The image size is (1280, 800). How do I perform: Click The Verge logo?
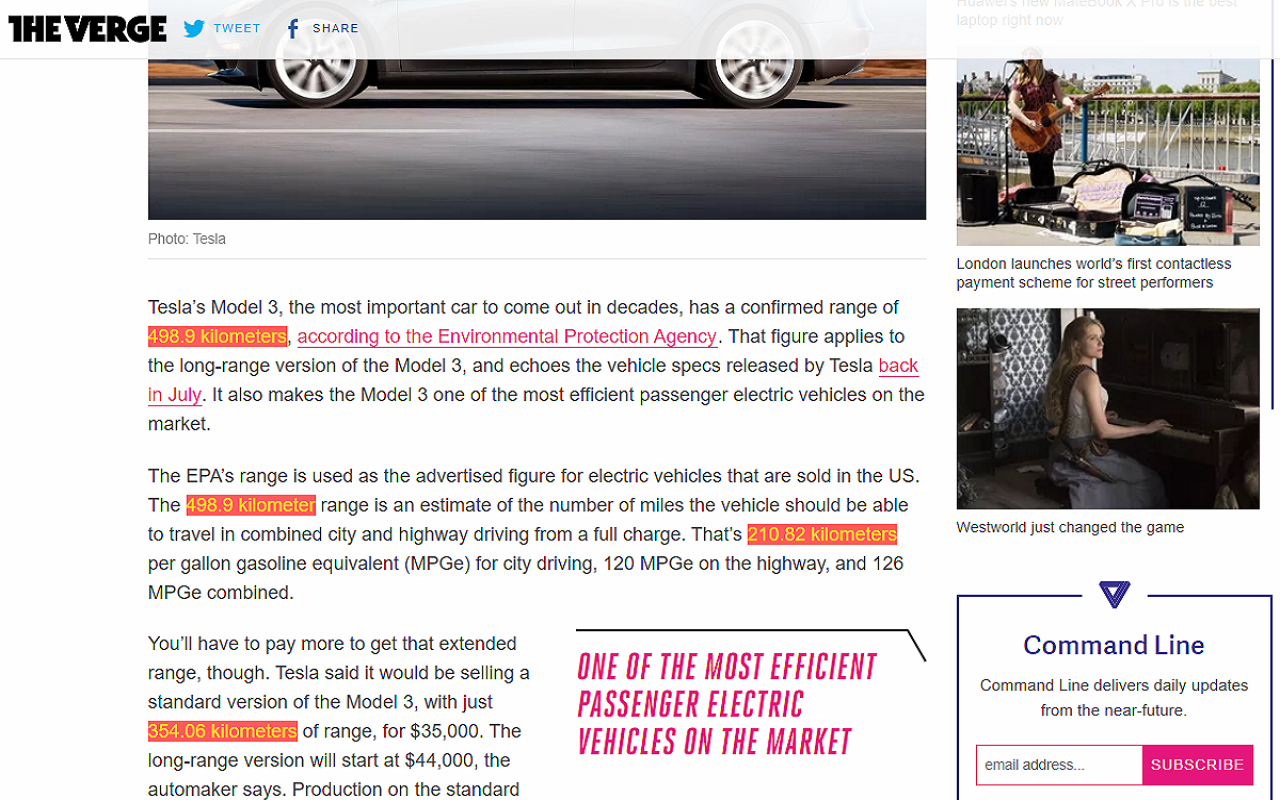87,29
